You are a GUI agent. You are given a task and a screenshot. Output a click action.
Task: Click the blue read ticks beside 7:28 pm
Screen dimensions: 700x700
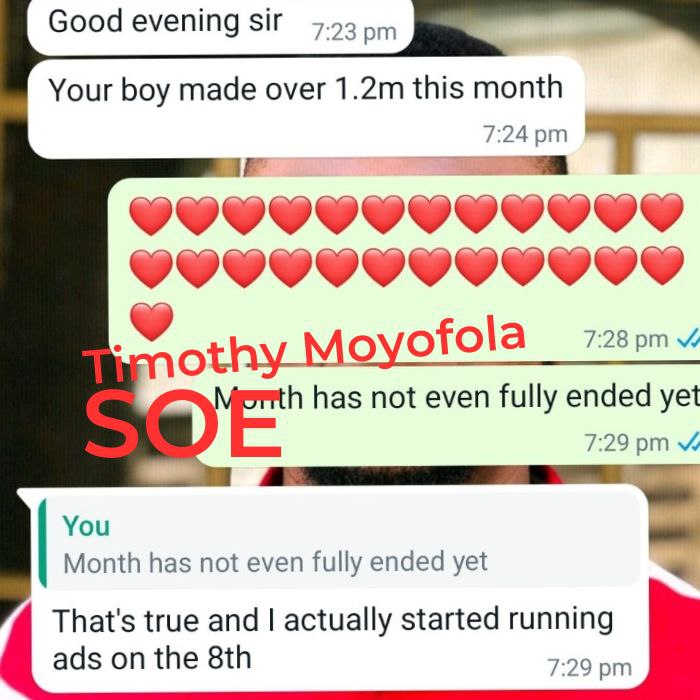[688, 341]
